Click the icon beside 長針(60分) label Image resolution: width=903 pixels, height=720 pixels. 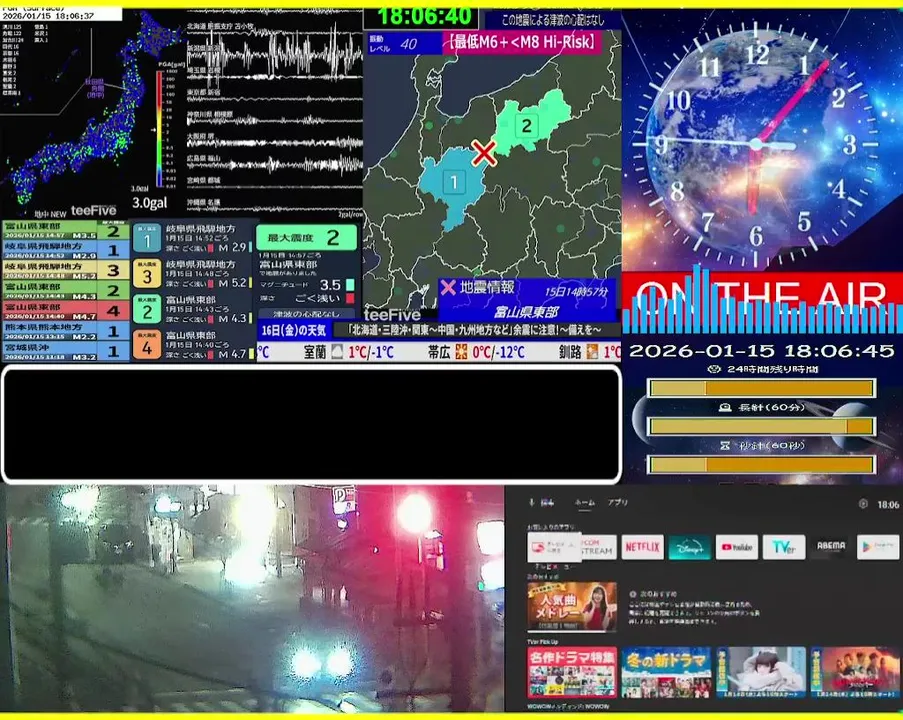726,407
